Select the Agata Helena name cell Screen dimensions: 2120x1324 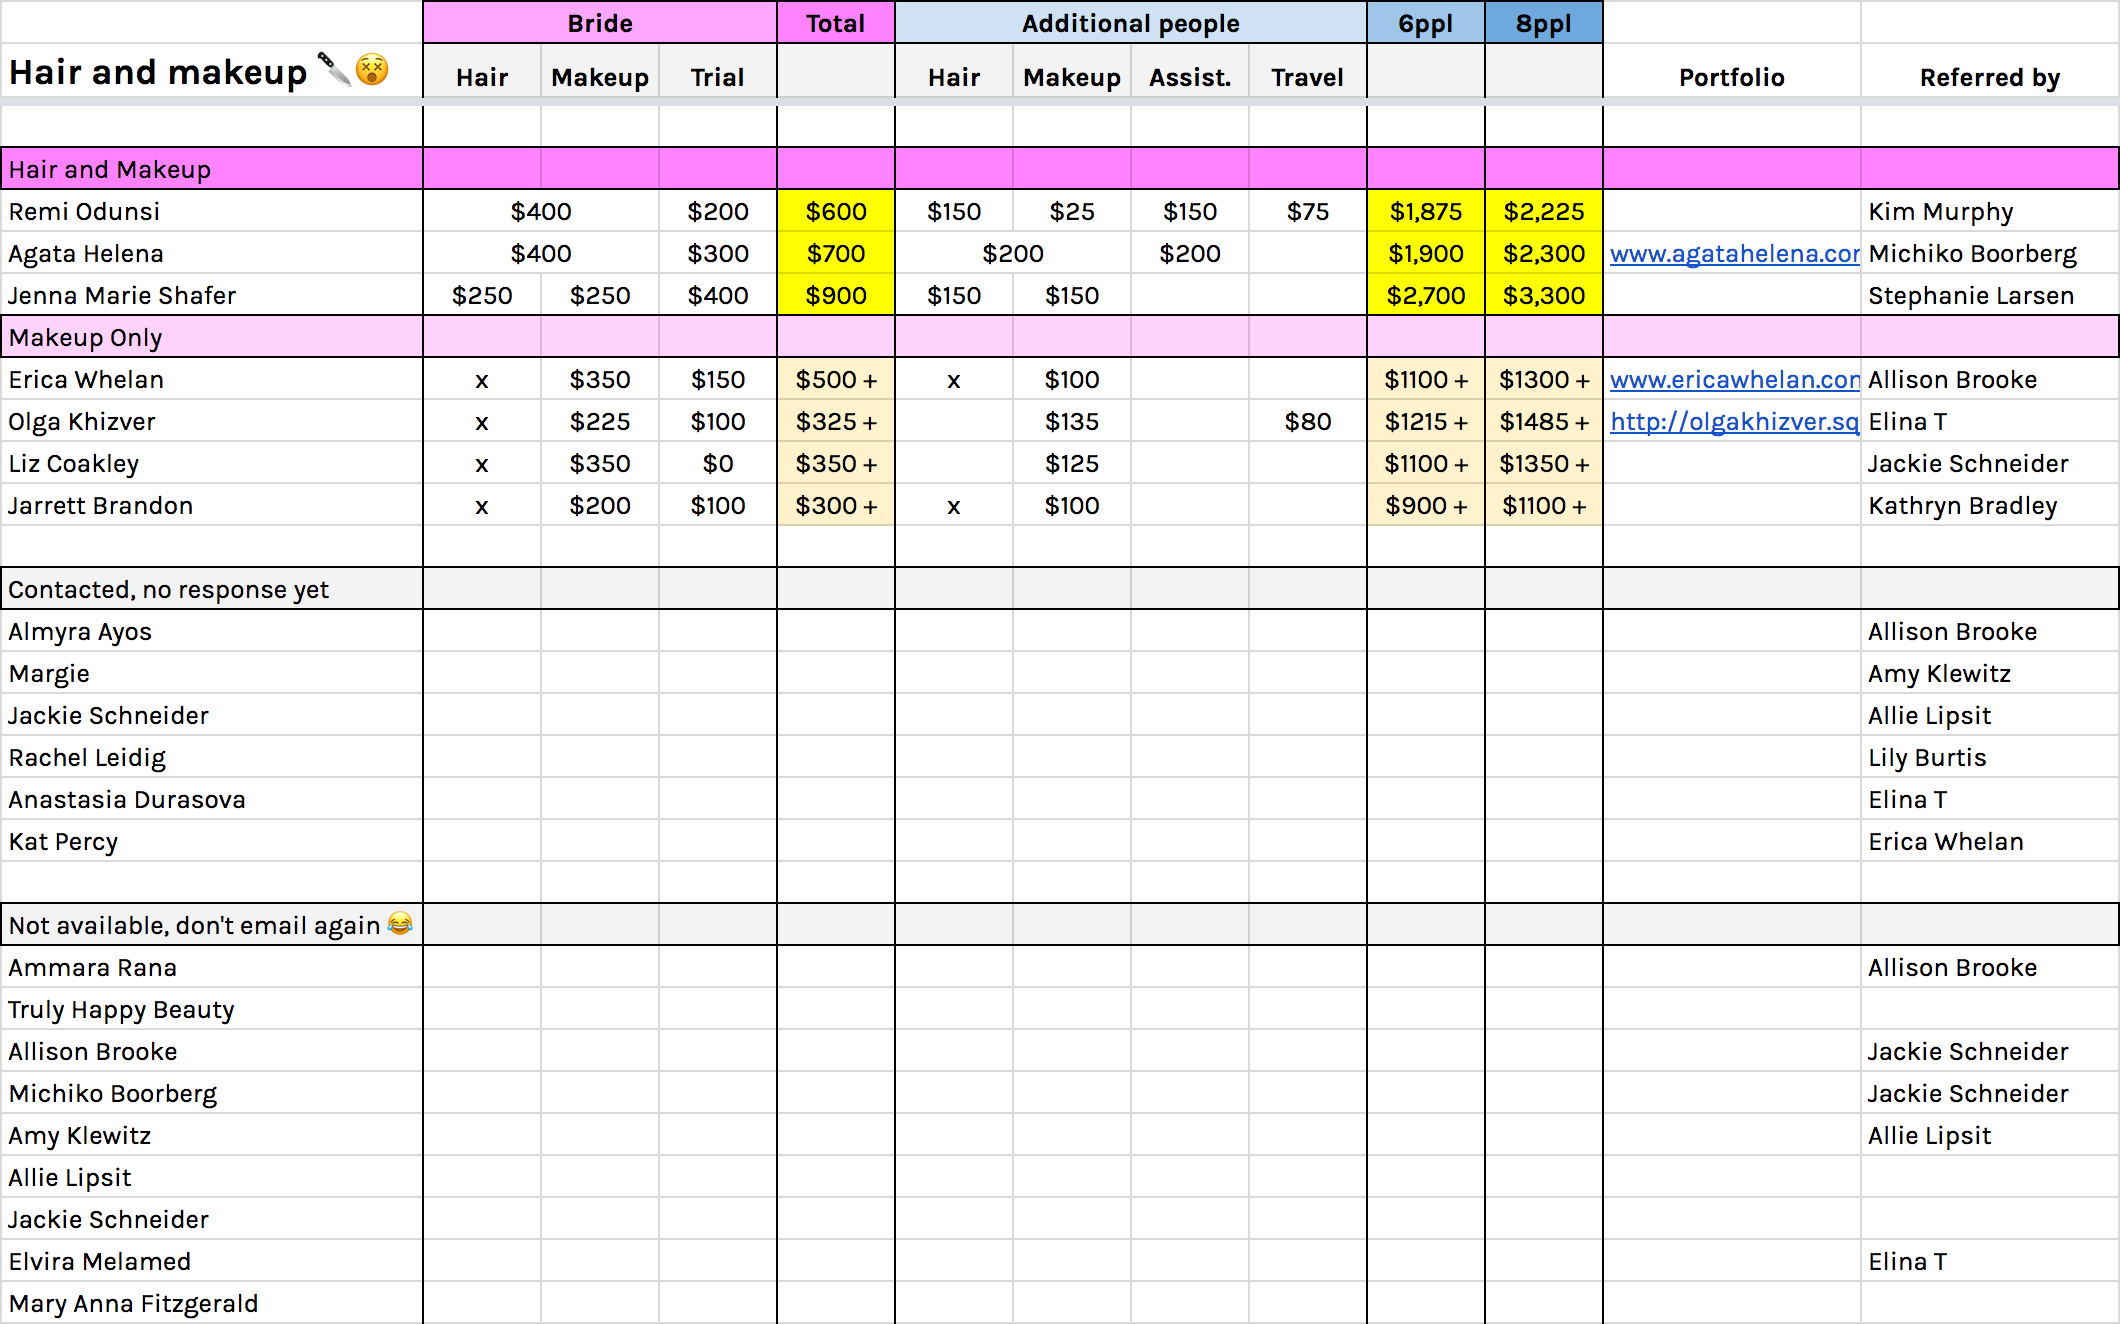pyautogui.click(x=211, y=254)
